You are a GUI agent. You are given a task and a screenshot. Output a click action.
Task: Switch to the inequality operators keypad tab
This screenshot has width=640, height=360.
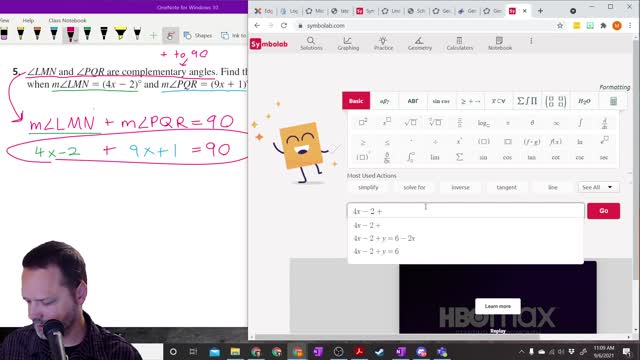click(470, 101)
